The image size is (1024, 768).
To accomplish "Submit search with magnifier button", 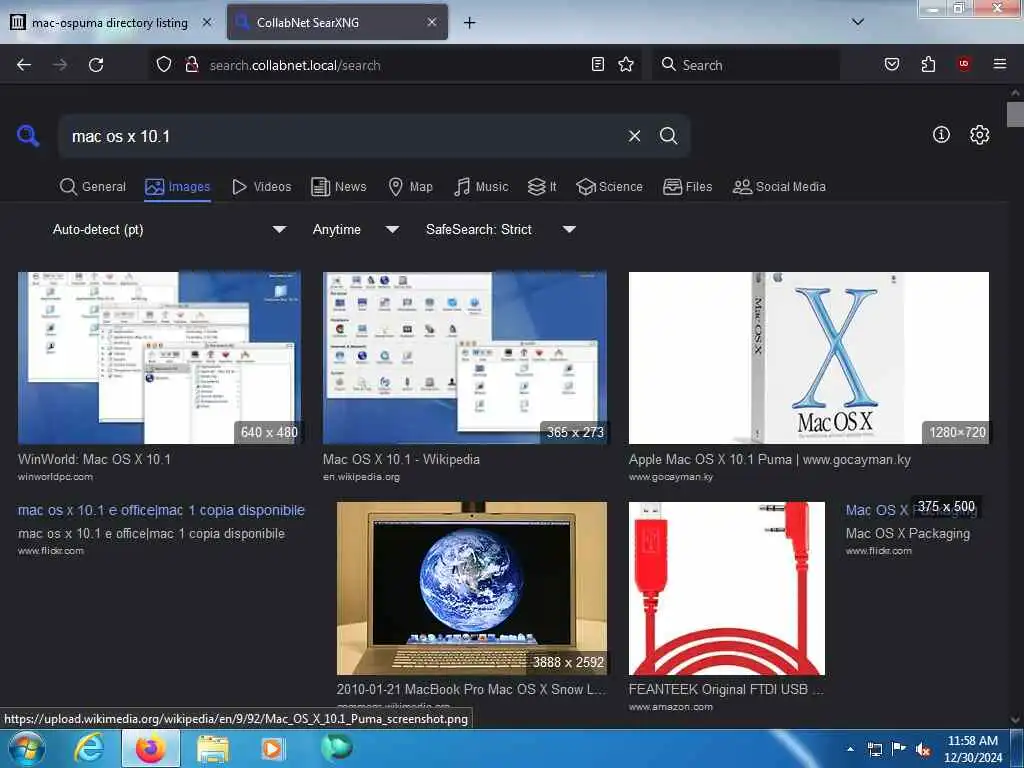I will tap(668, 136).
